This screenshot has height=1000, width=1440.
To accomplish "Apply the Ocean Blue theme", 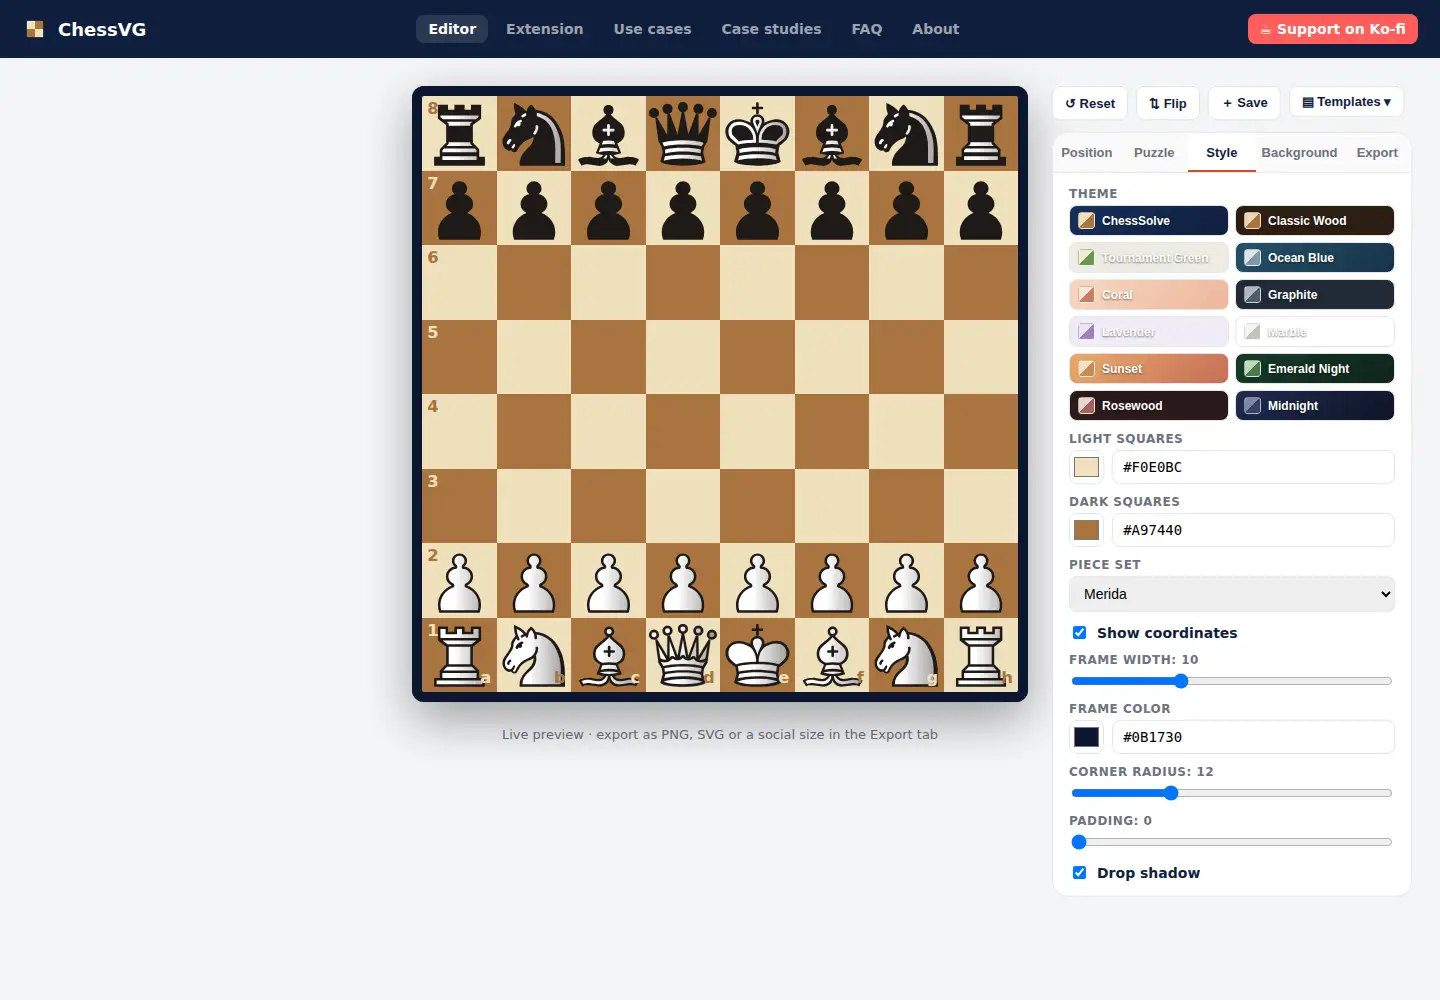I will tap(1314, 258).
